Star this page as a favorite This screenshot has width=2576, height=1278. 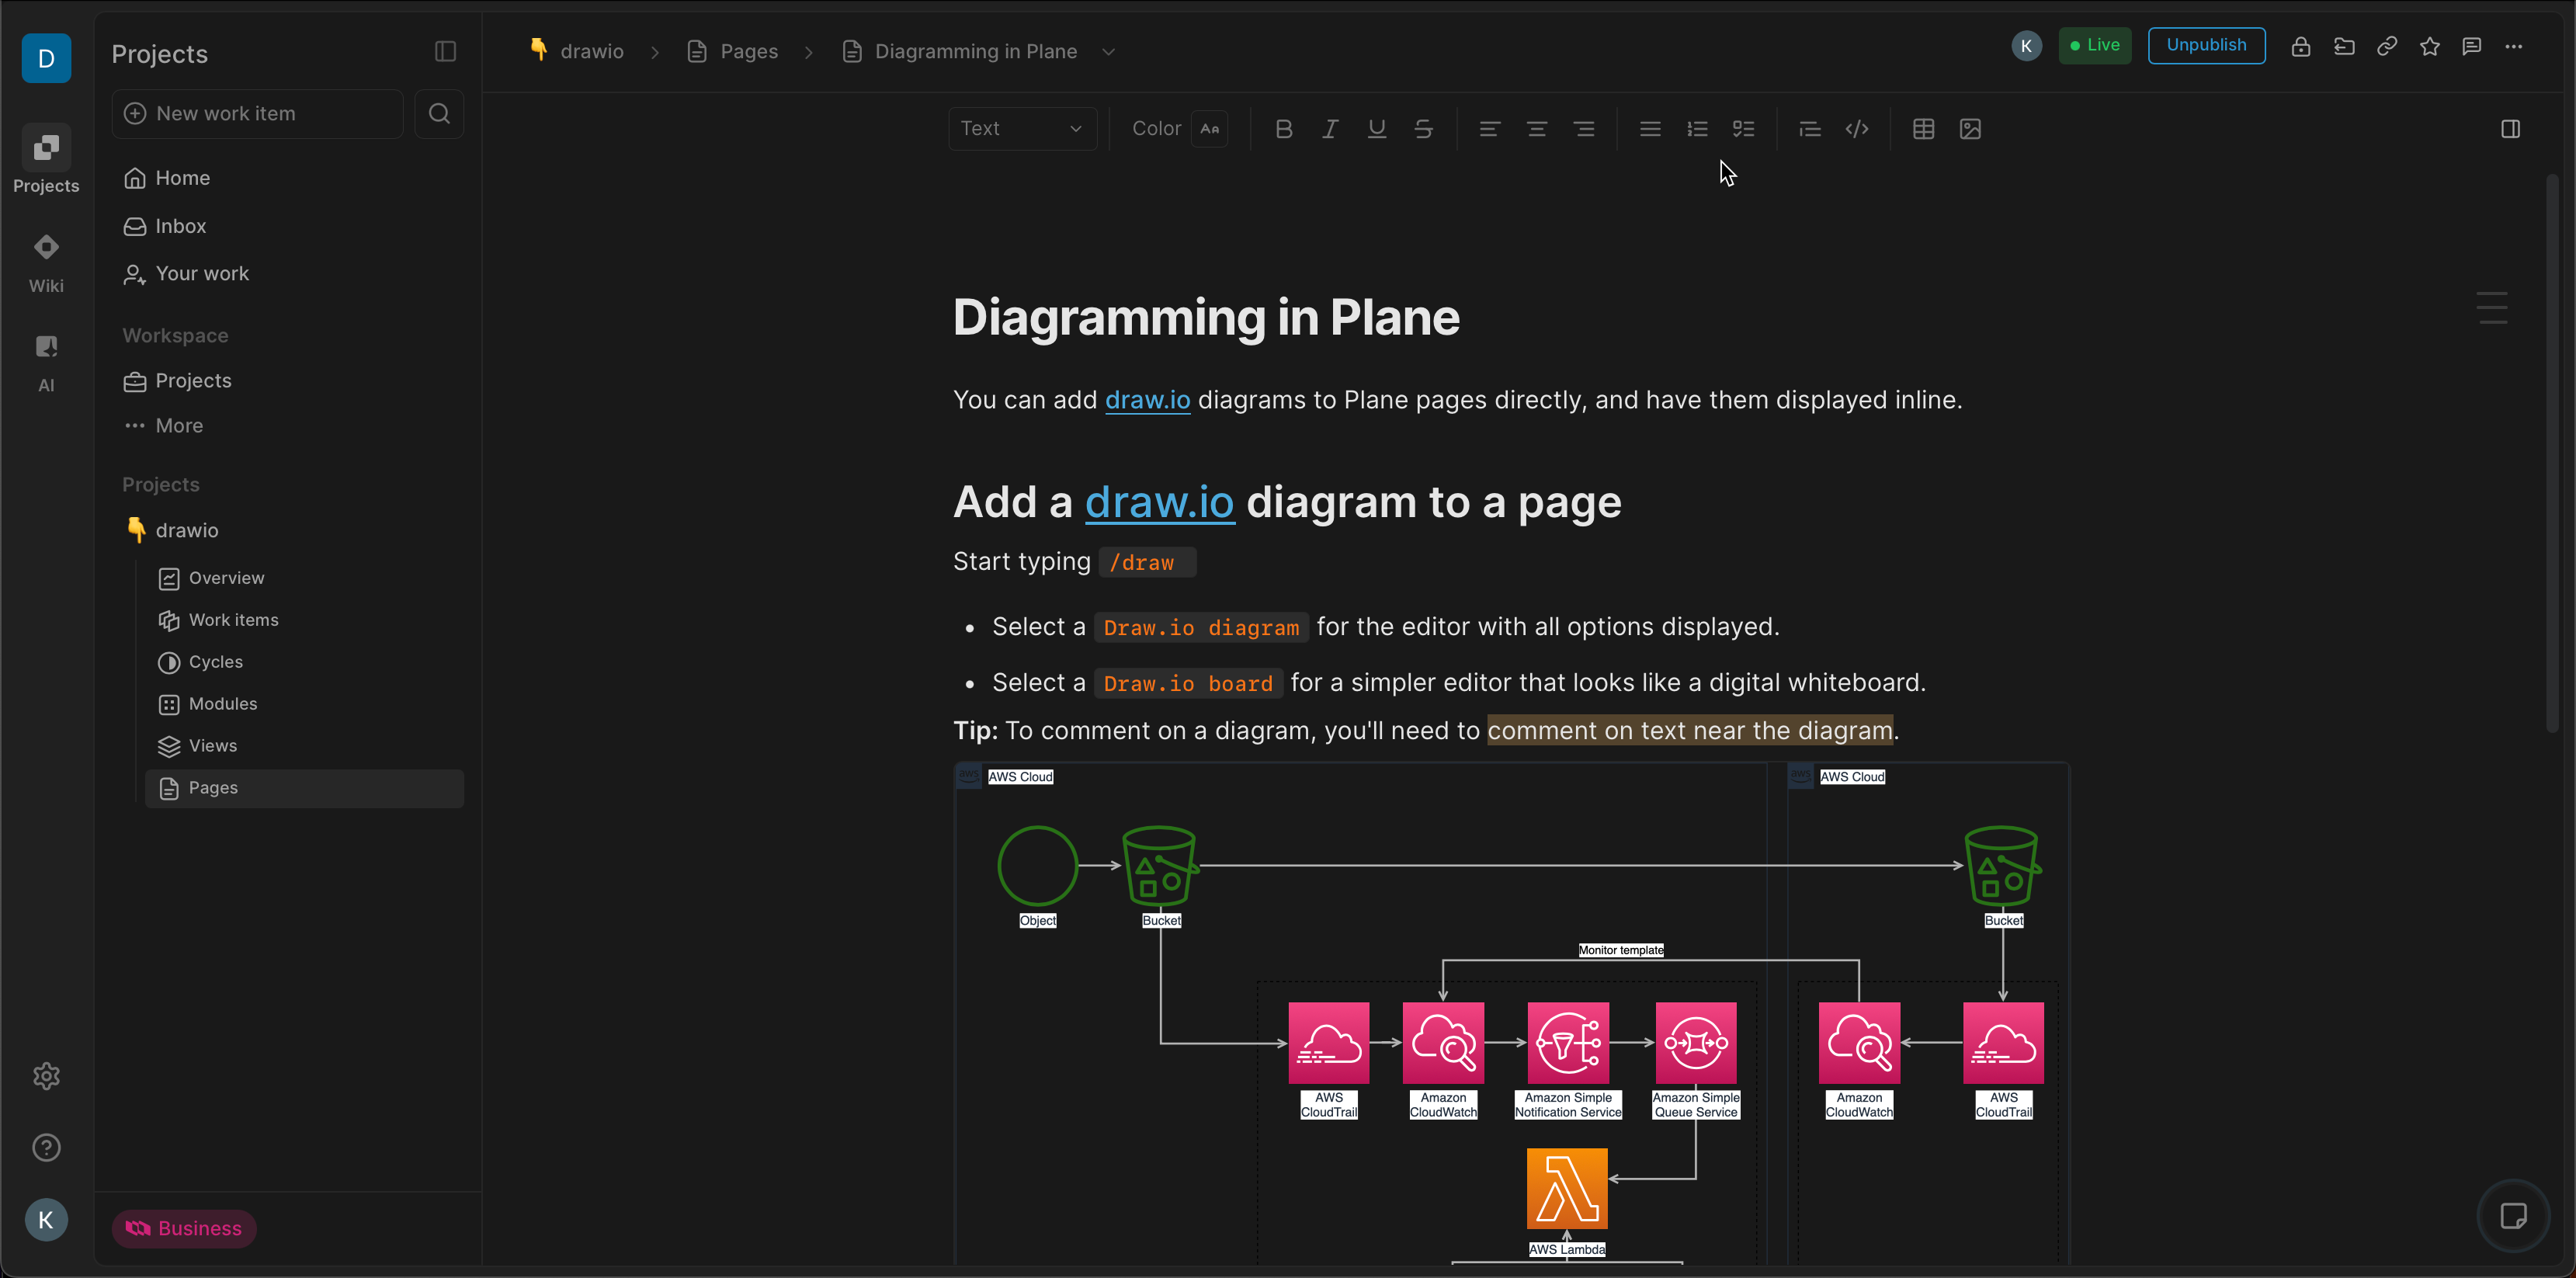tap(2430, 46)
